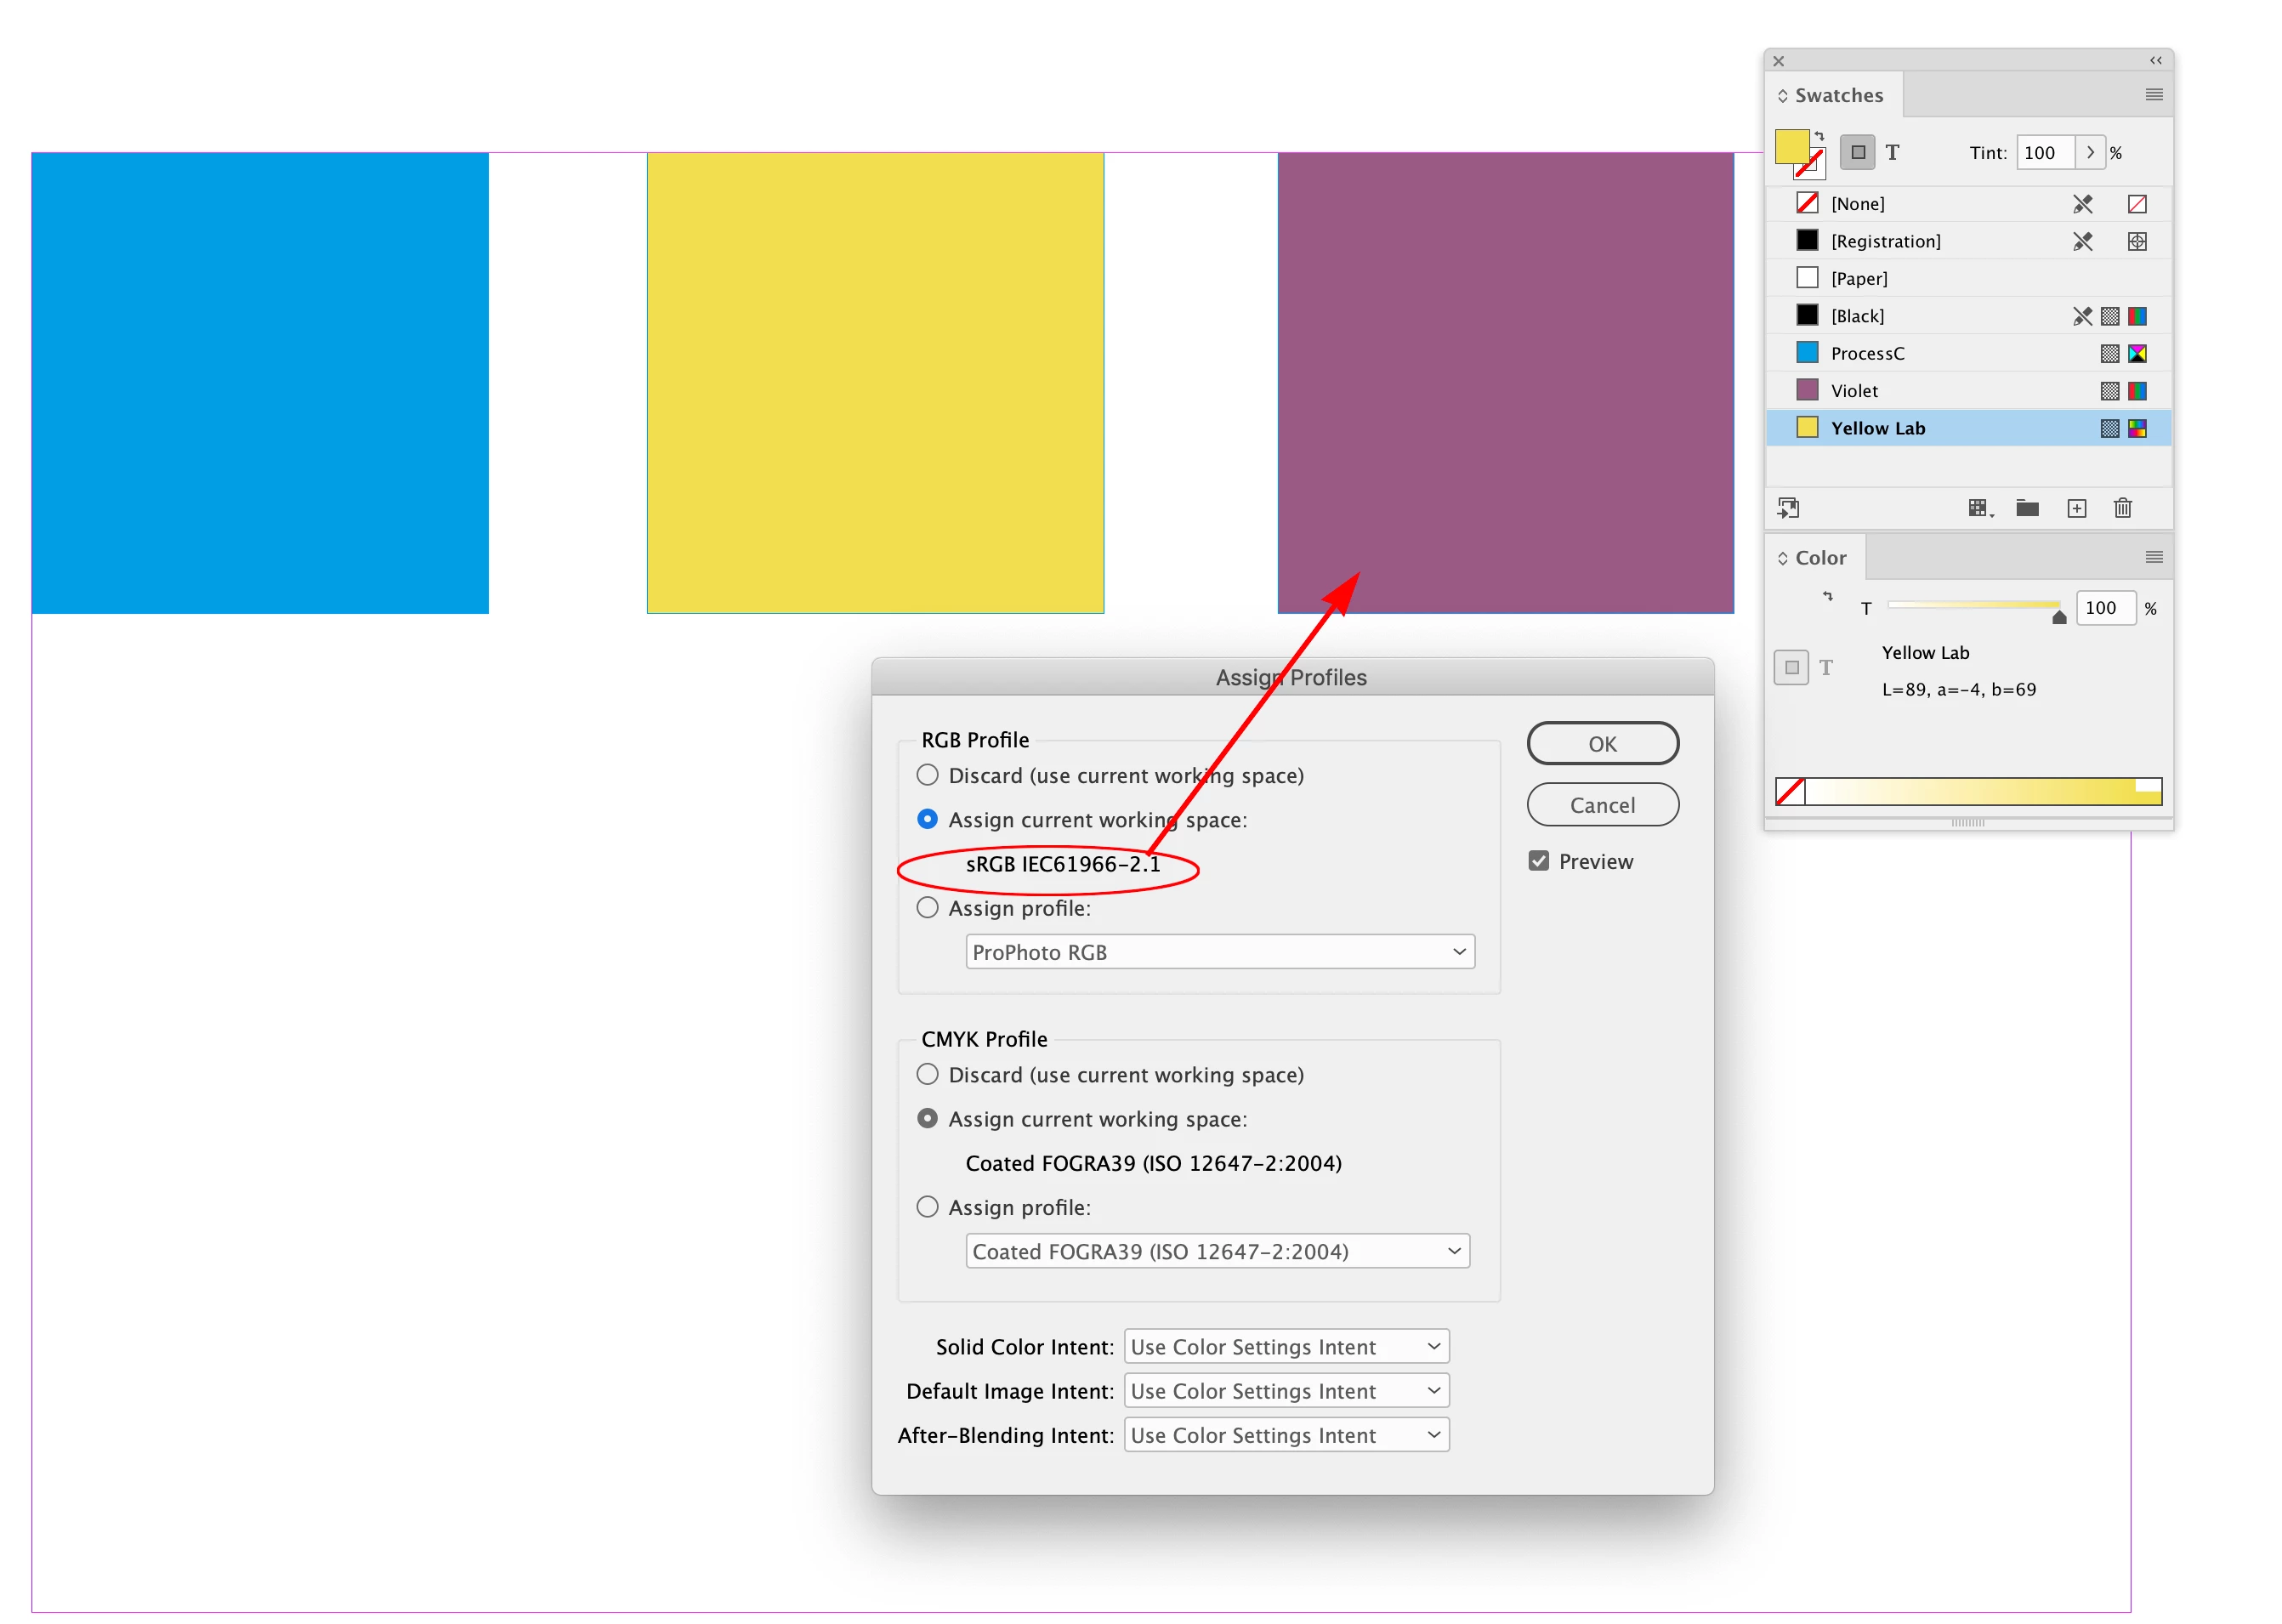Add swatch to CC library icon

pos(1788,508)
